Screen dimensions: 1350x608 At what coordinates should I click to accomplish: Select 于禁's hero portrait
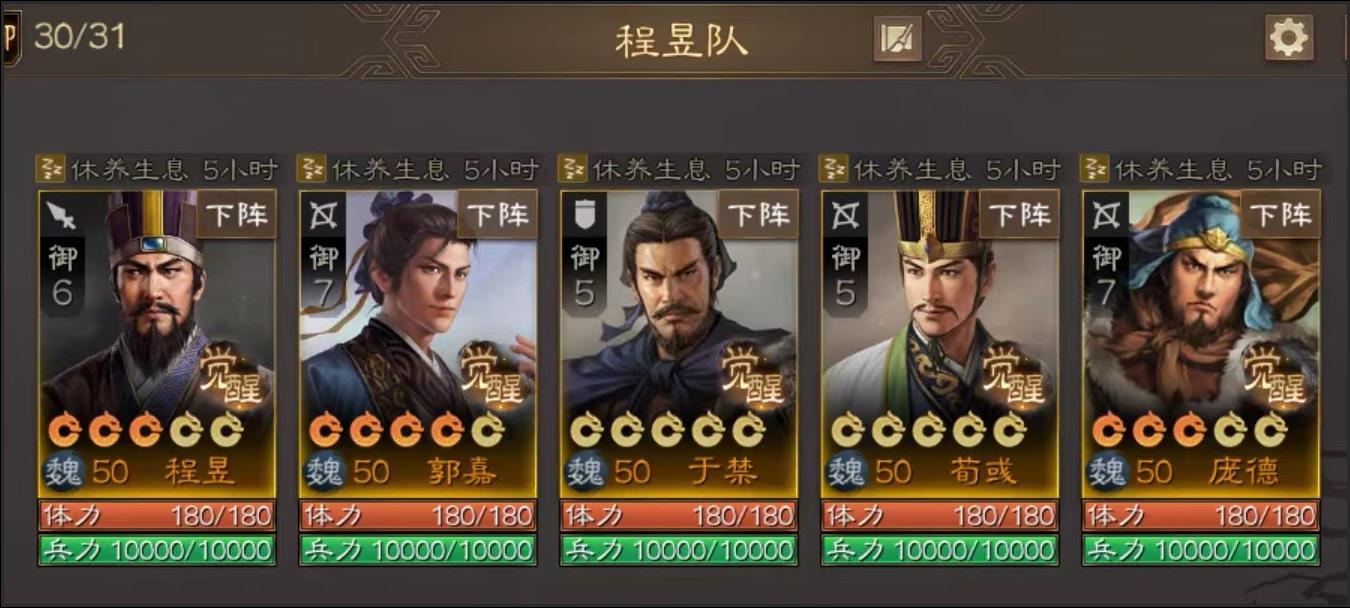[679, 320]
